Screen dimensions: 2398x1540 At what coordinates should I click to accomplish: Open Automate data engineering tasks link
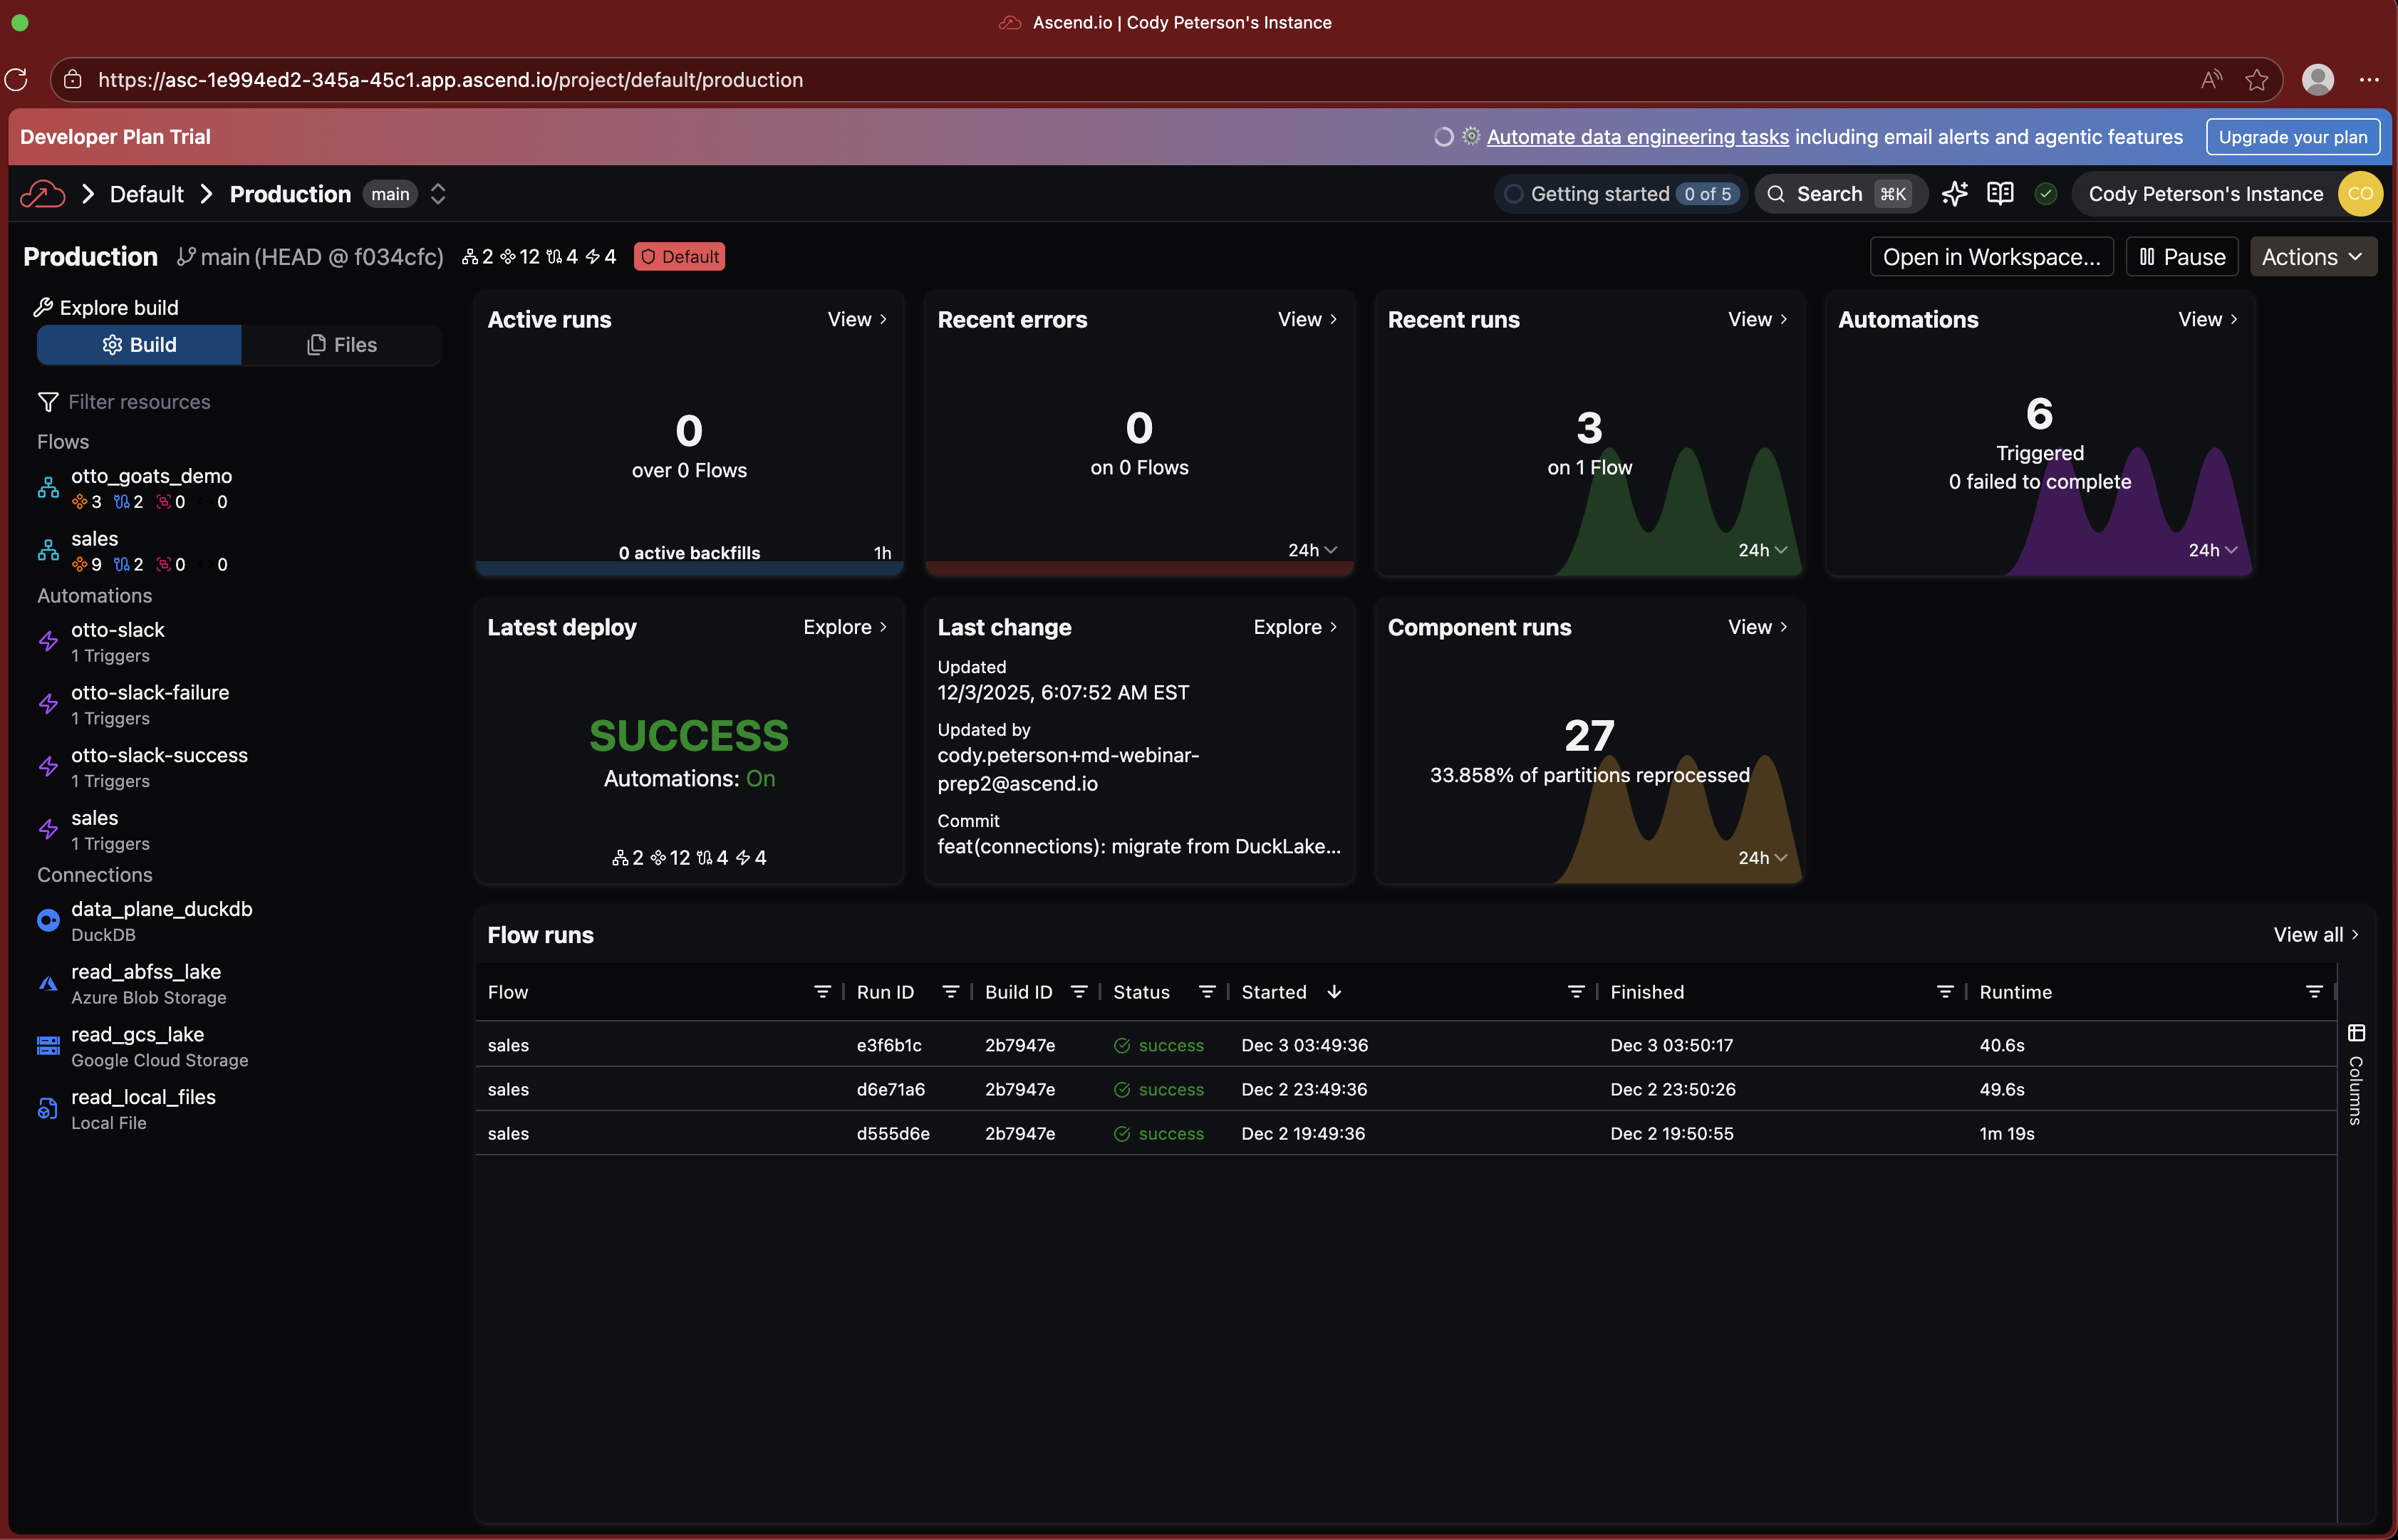point(1637,137)
